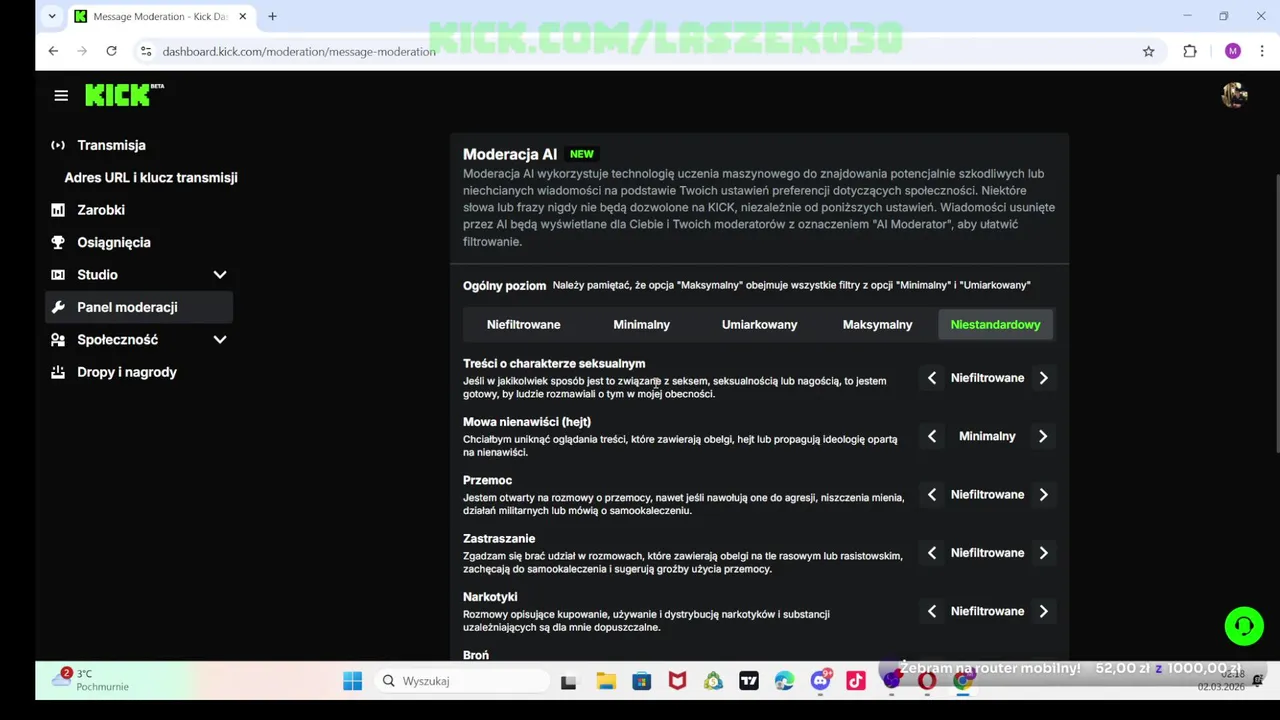Open the user avatar menu
Viewport: 1280px width, 720px height.
coord(1234,95)
